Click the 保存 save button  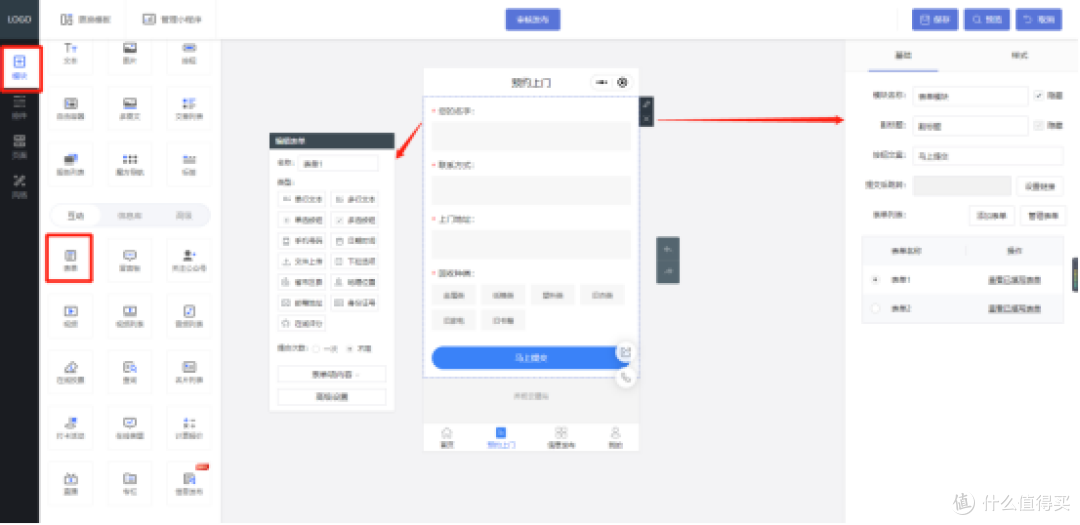click(935, 20)
